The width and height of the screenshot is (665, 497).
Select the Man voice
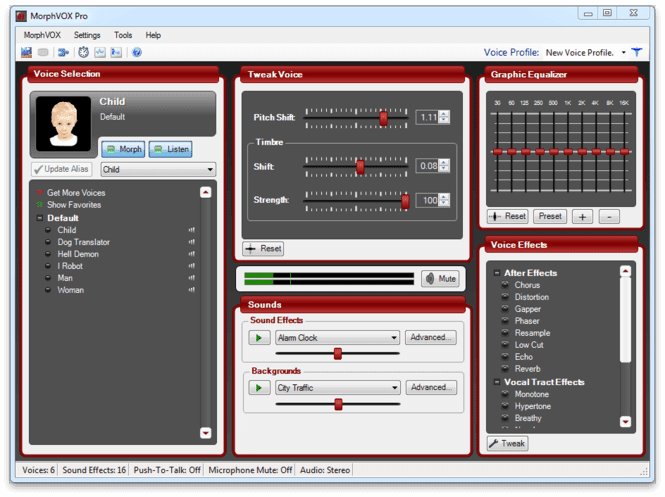point(65,278)
